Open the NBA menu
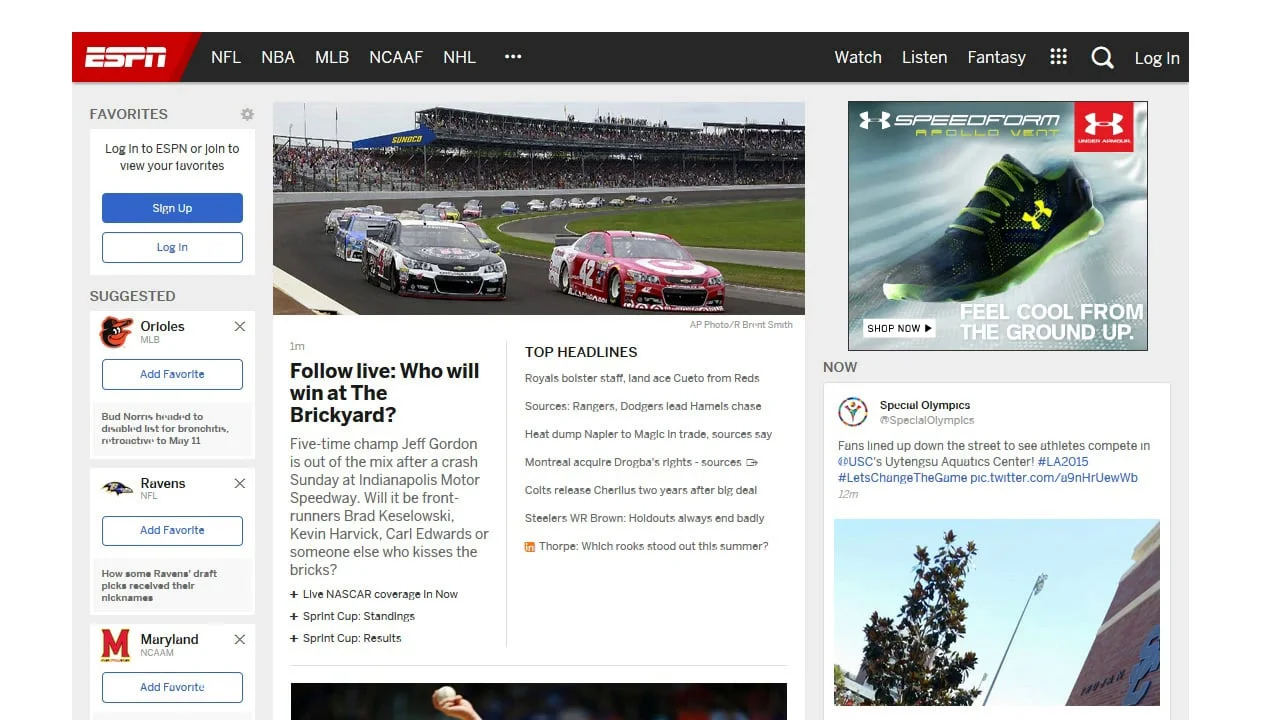Viewport: 1280px width, 720px height. [278, 57]
